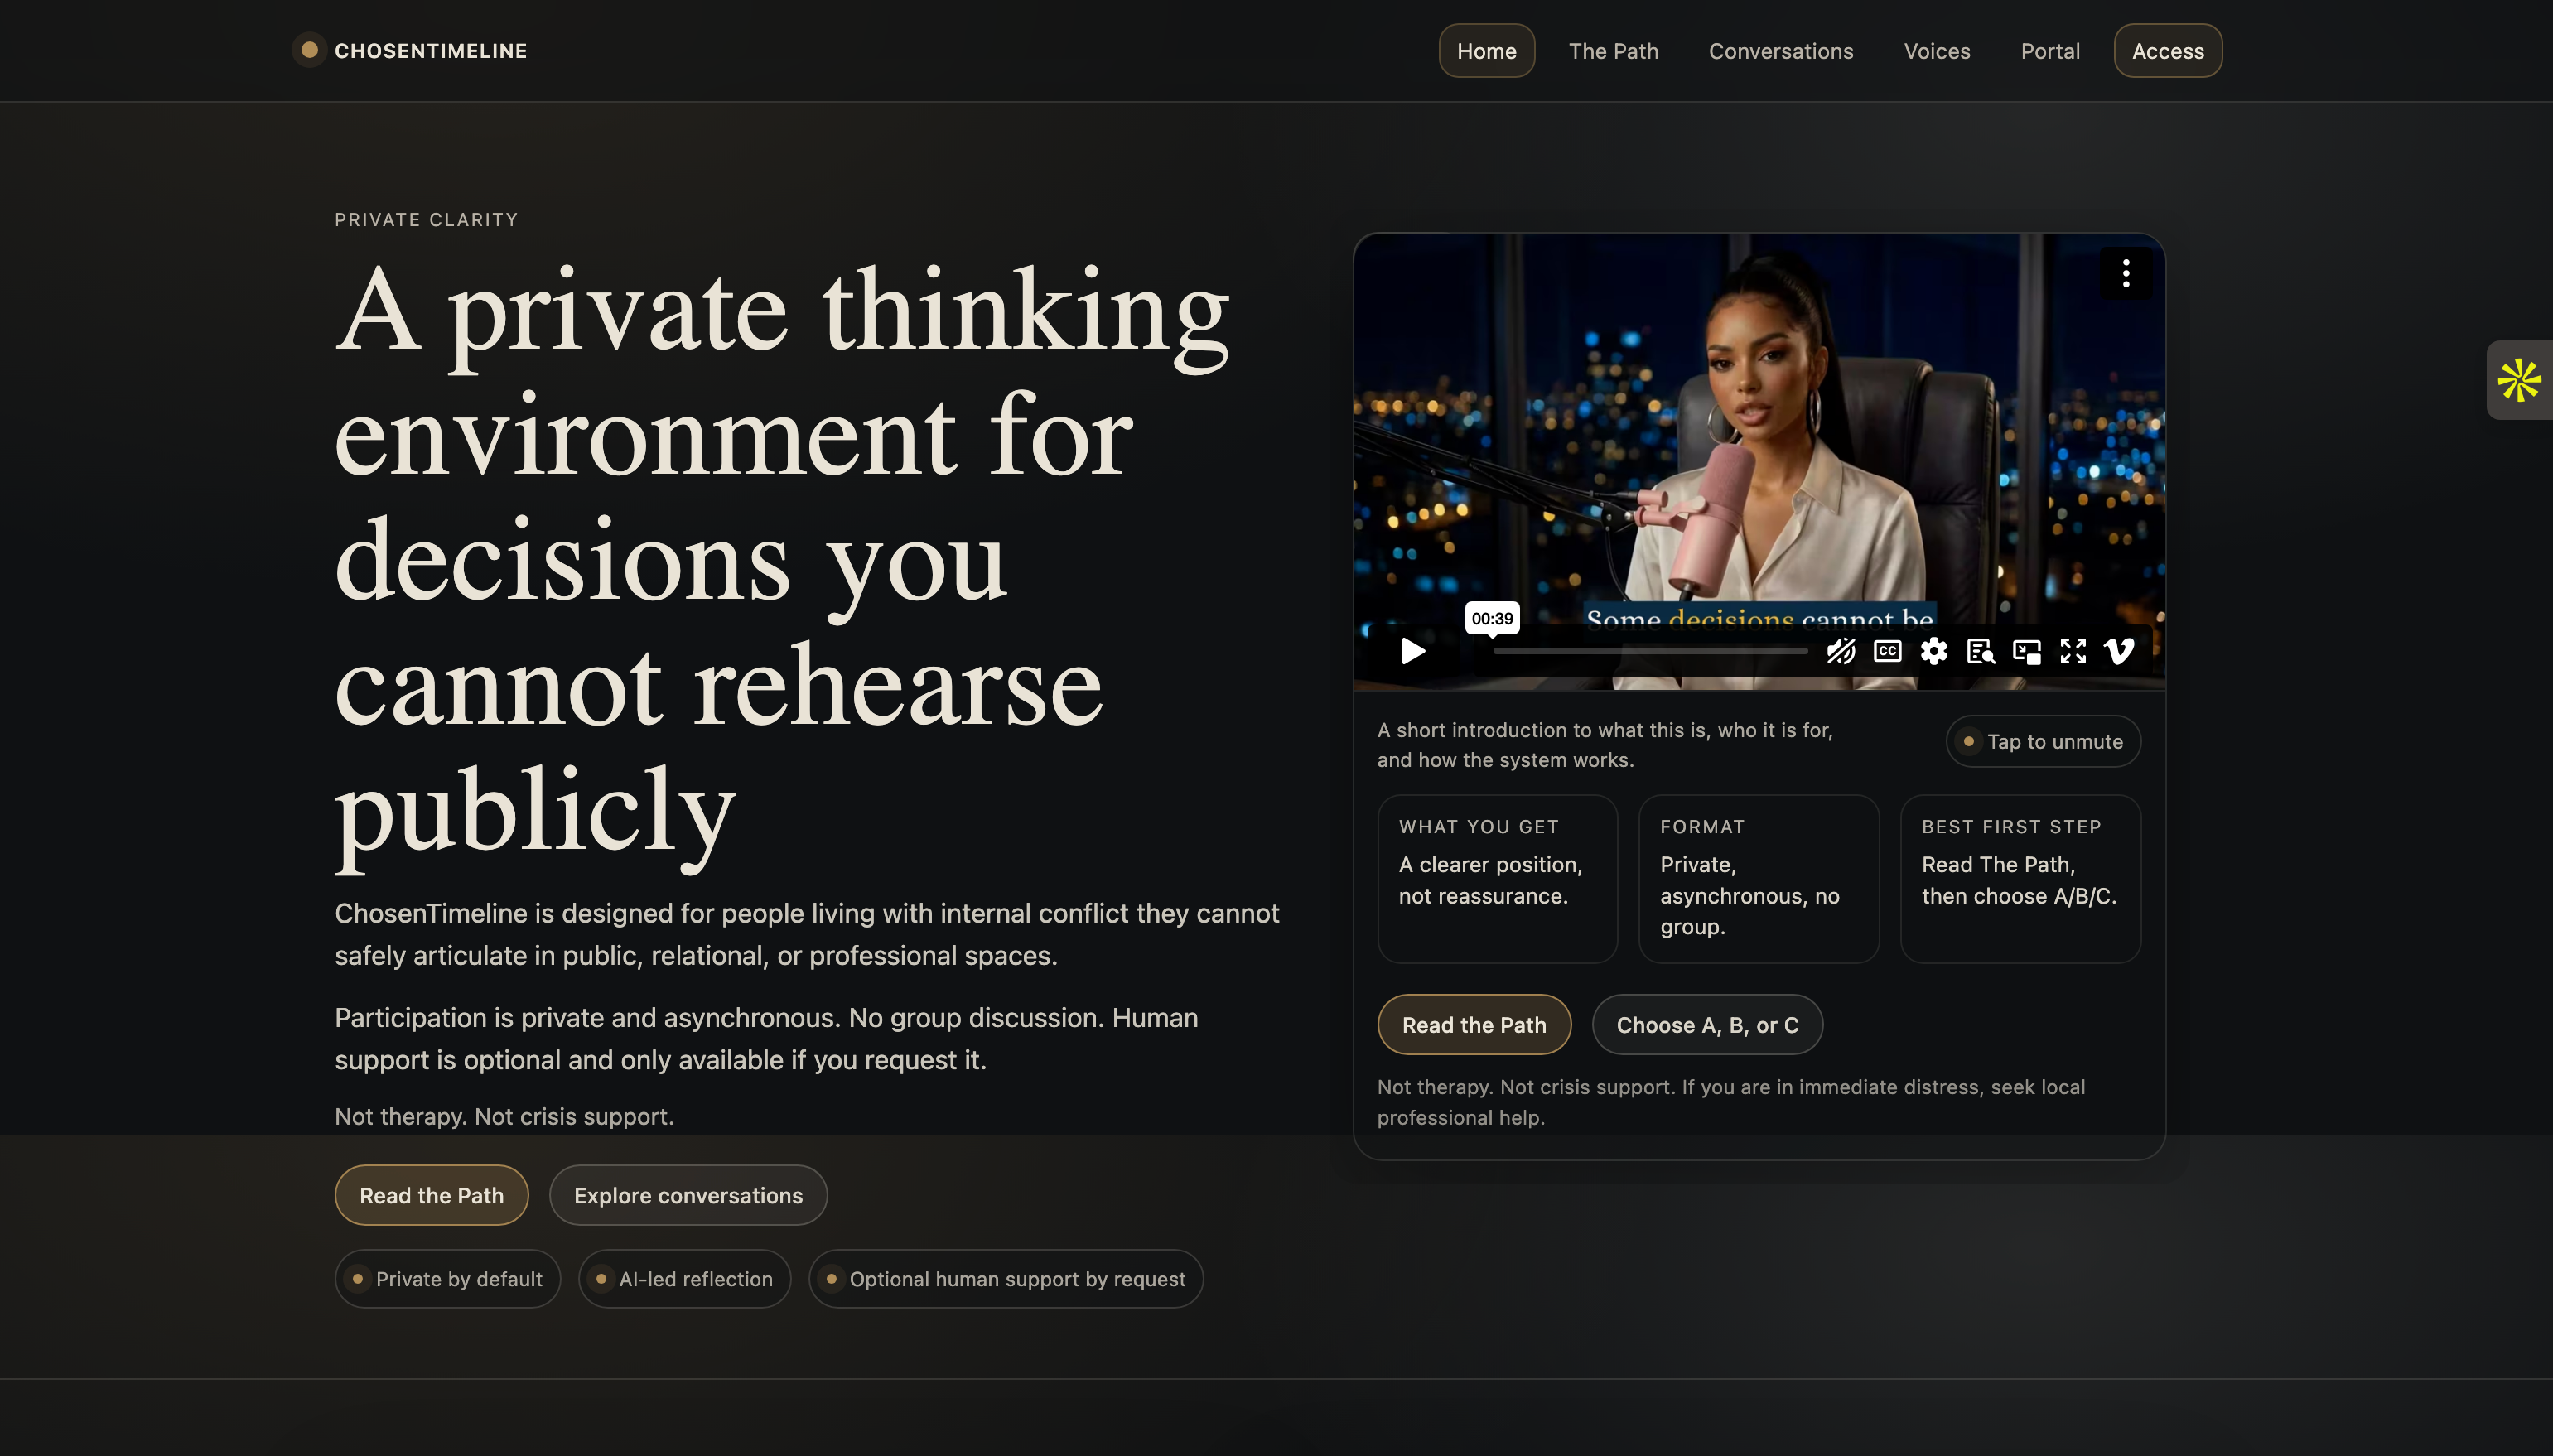The image size is (2553, 1456).
Task: Open the video on Vimeo
Action: [2118, 651]
